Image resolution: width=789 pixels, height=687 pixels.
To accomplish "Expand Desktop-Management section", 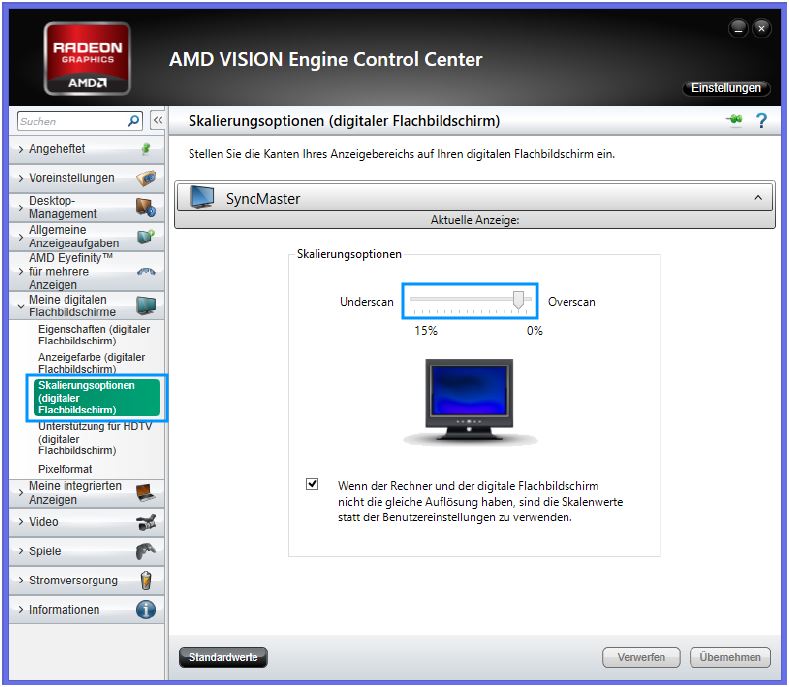I will click(21, 207).
